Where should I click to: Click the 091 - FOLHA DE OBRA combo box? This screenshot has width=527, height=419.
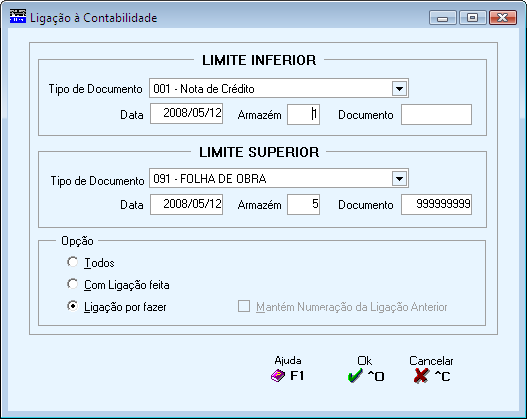[x=279, y=178]
